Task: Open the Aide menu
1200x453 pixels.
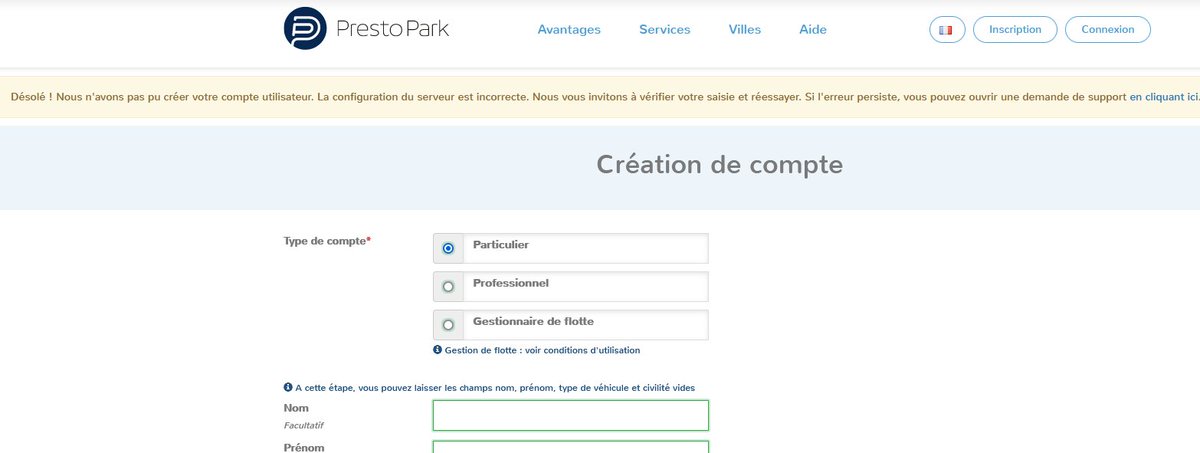Action: coord(813,30)
